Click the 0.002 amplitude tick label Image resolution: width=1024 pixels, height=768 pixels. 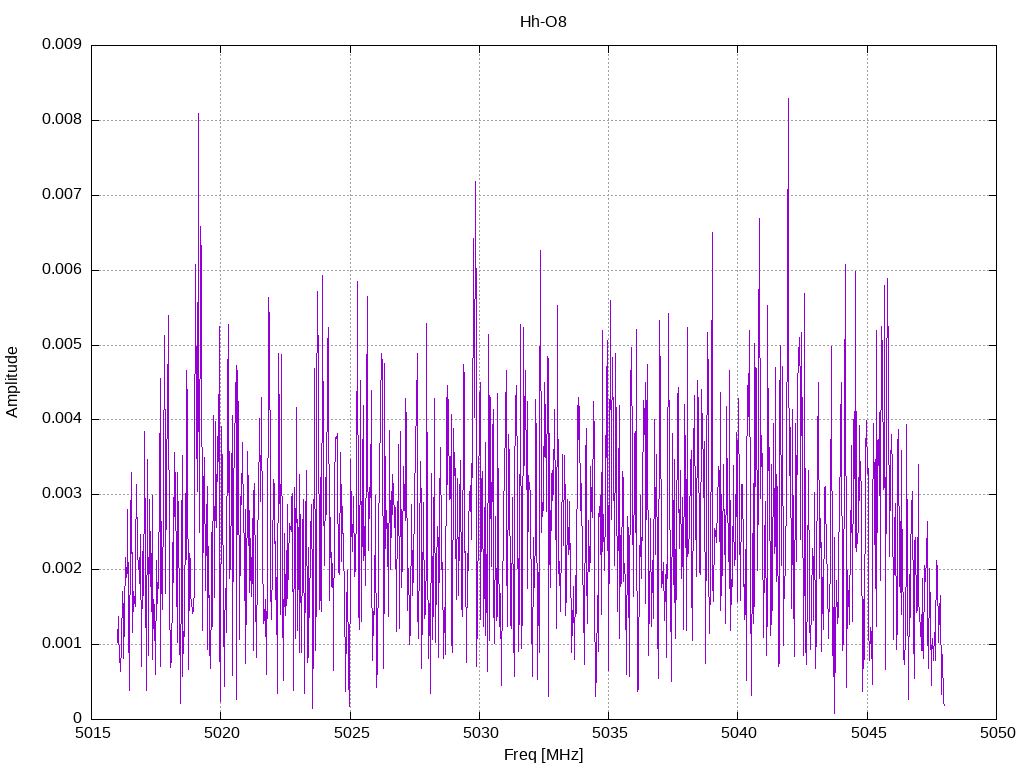pyautogui.click(x=61, y=569)
